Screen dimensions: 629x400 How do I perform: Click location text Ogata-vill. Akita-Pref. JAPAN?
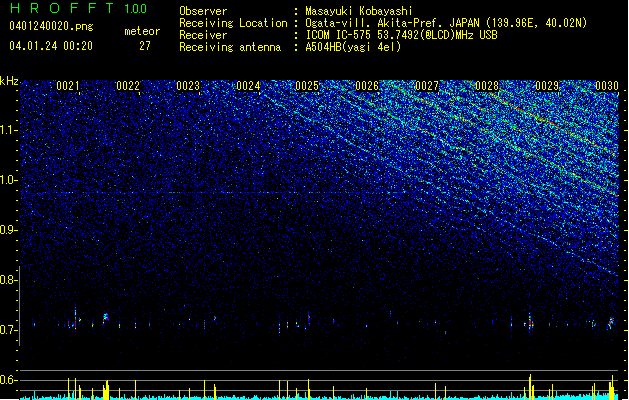(x=392, y=23)
